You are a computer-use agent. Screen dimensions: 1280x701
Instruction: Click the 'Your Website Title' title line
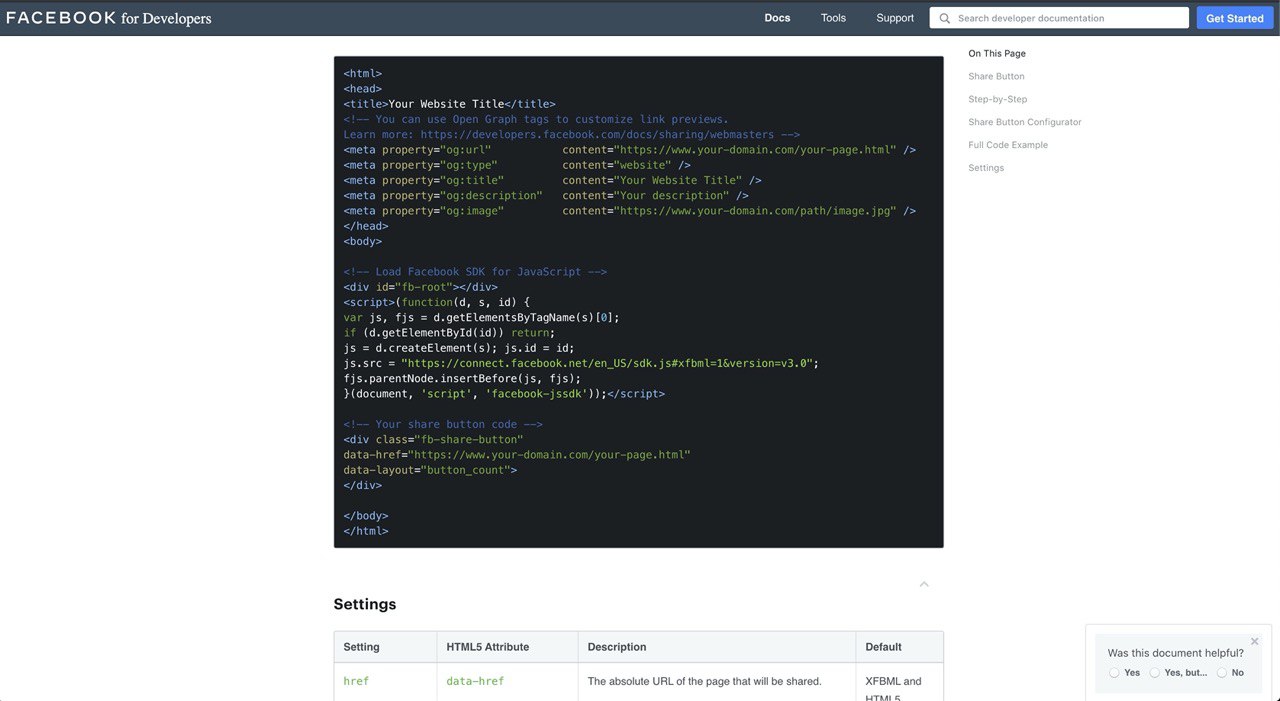(x=449, y=104)
